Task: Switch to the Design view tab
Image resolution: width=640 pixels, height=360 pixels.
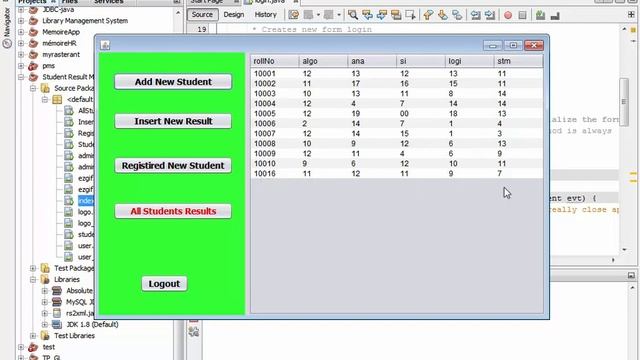Action: click(x=234, y=15)
